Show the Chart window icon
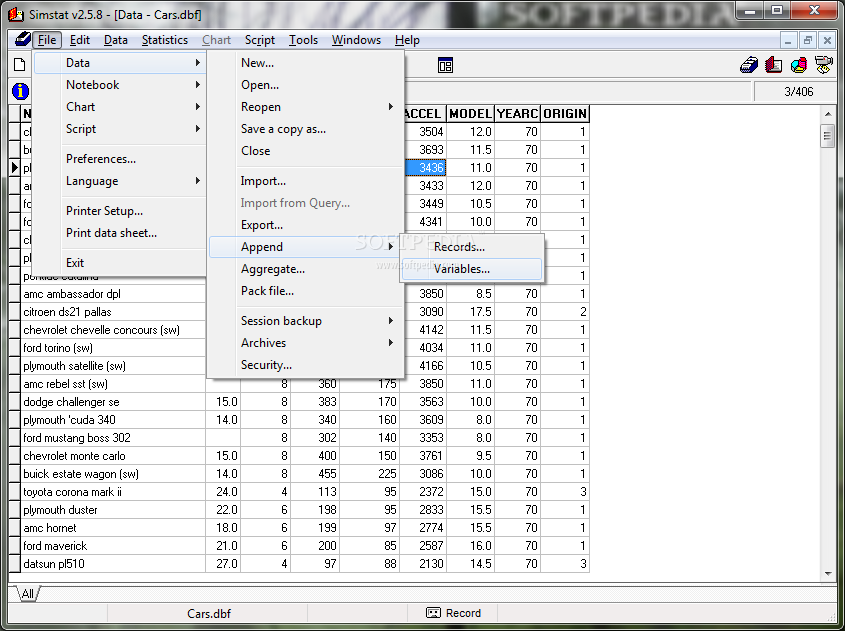 point(799,65)
